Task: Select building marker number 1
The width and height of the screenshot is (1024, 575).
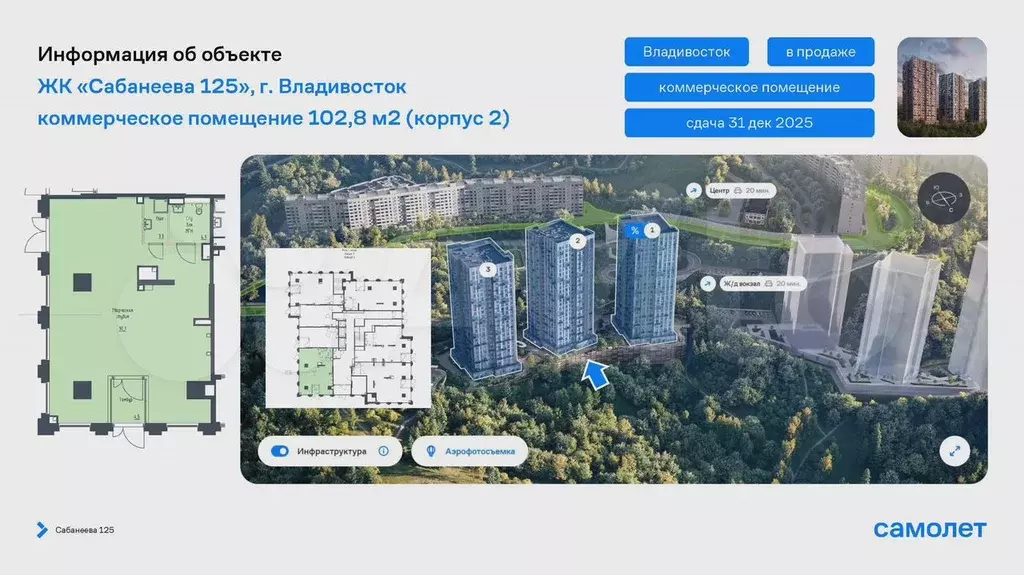Action: click(652, 230)
